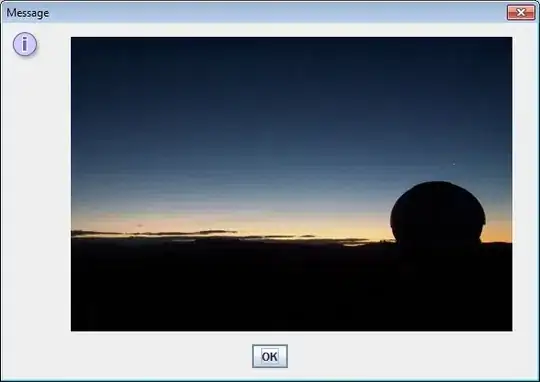Image resolution: width=540 pixels, height=382 pixels.
Task: Click the sunset observatory image
Action: click(x=291, y=184)
